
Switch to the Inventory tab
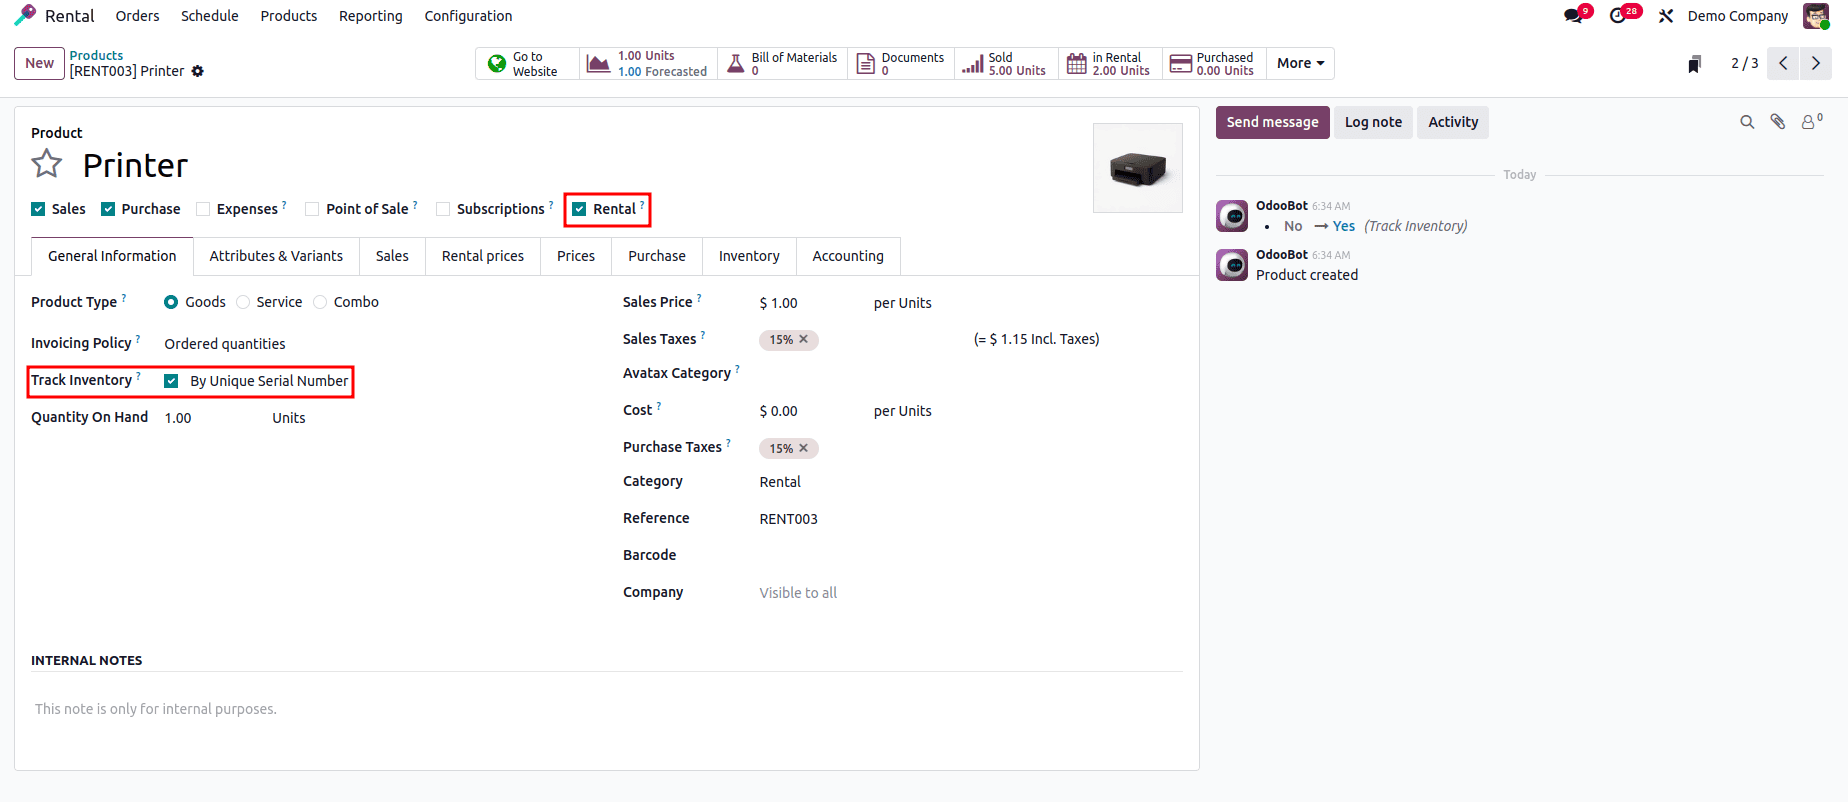pyautogui.click(x=749, y=256)
